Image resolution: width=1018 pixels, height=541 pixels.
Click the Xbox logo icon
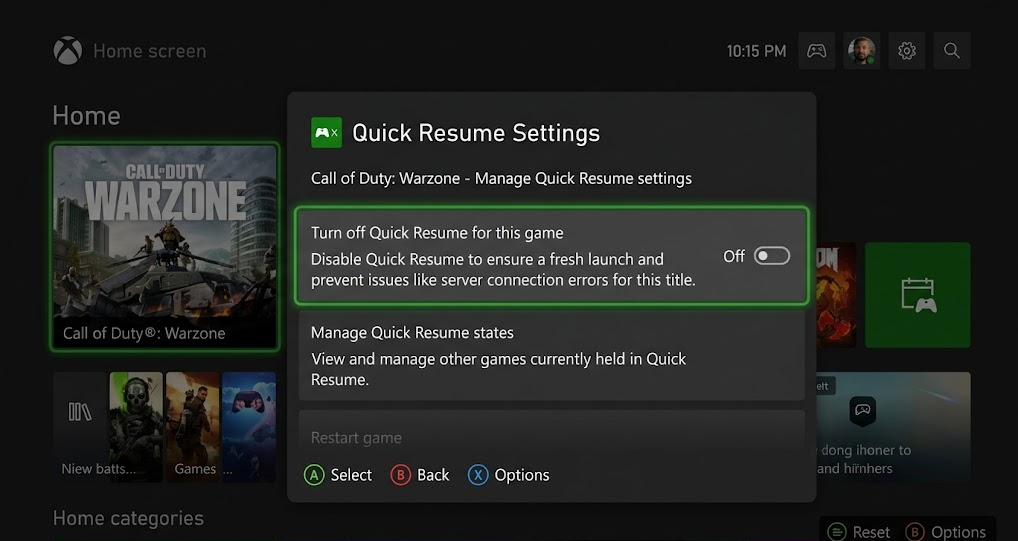click(x=68, y=51)
